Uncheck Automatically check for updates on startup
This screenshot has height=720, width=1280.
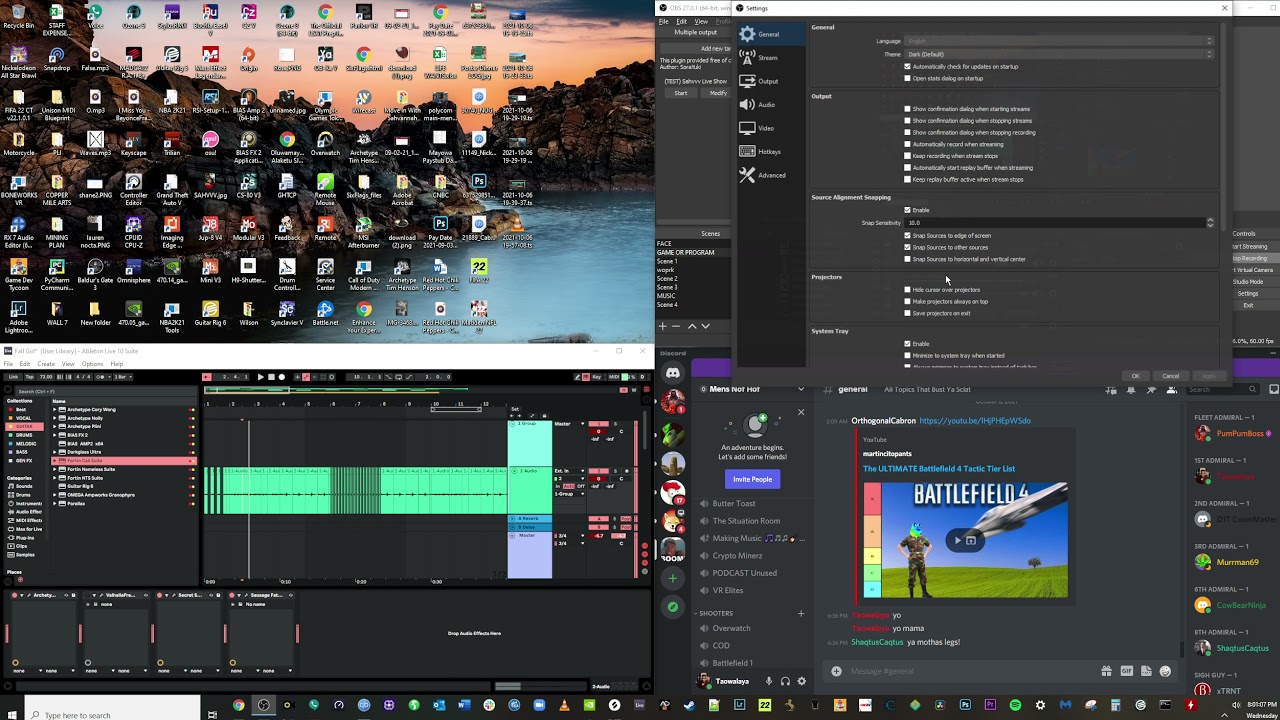coord(908,67)
